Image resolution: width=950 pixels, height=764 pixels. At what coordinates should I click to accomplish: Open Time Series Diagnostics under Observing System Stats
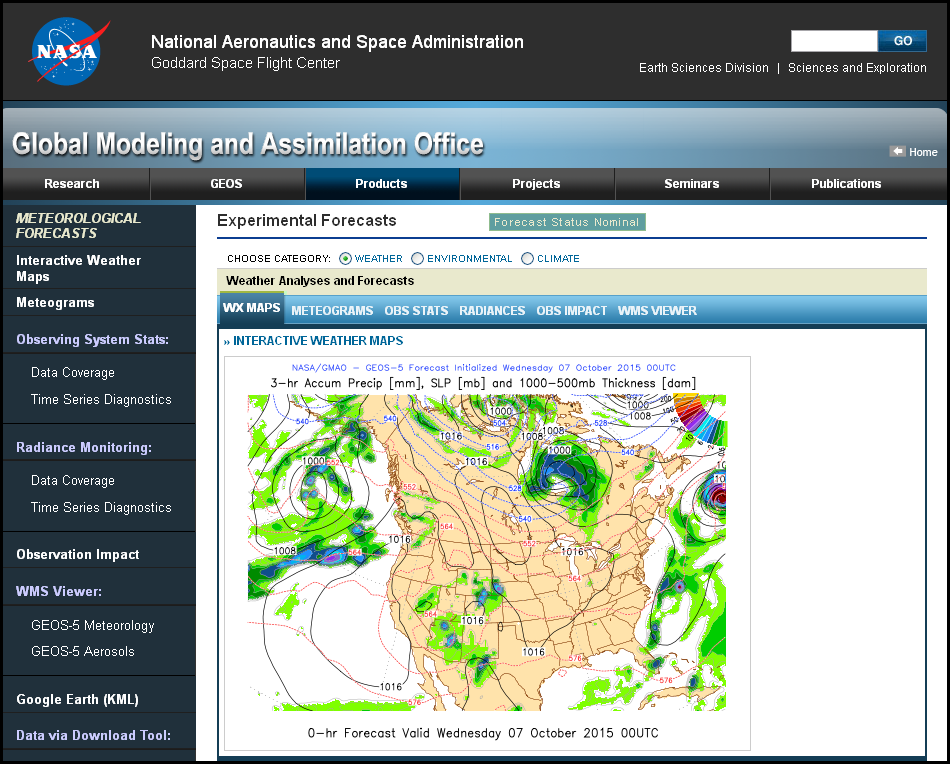click(x=101, y=400)
